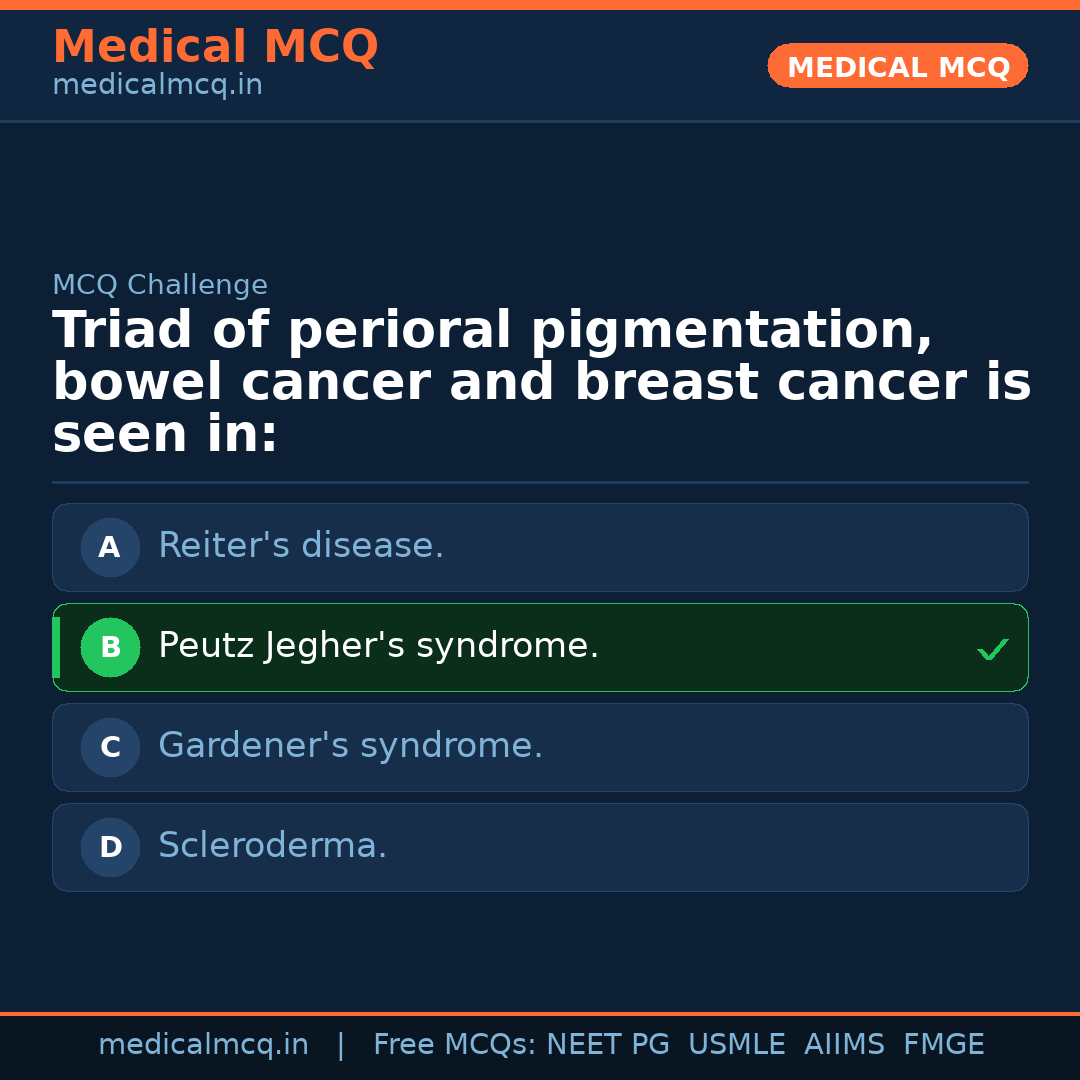The image size is (1080, 1080).
Task: Choose the Gardener's syndrome answer text
Action: pyautogui.click(x=350, y=746)
